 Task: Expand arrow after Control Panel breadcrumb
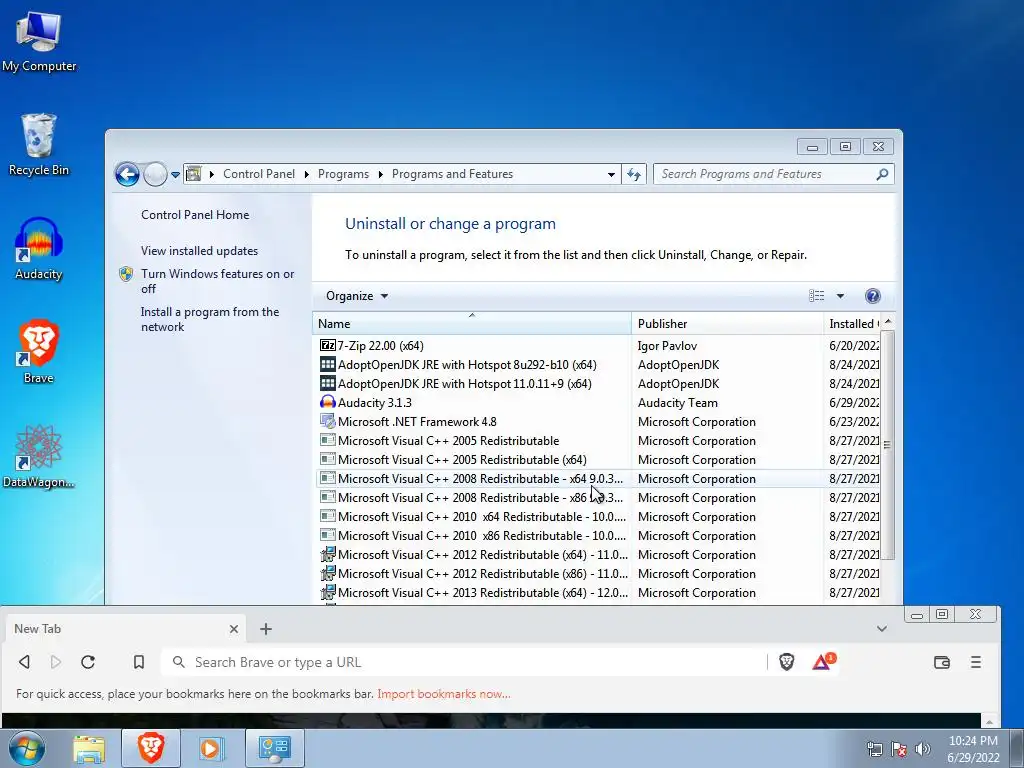[x=306, y=174]
